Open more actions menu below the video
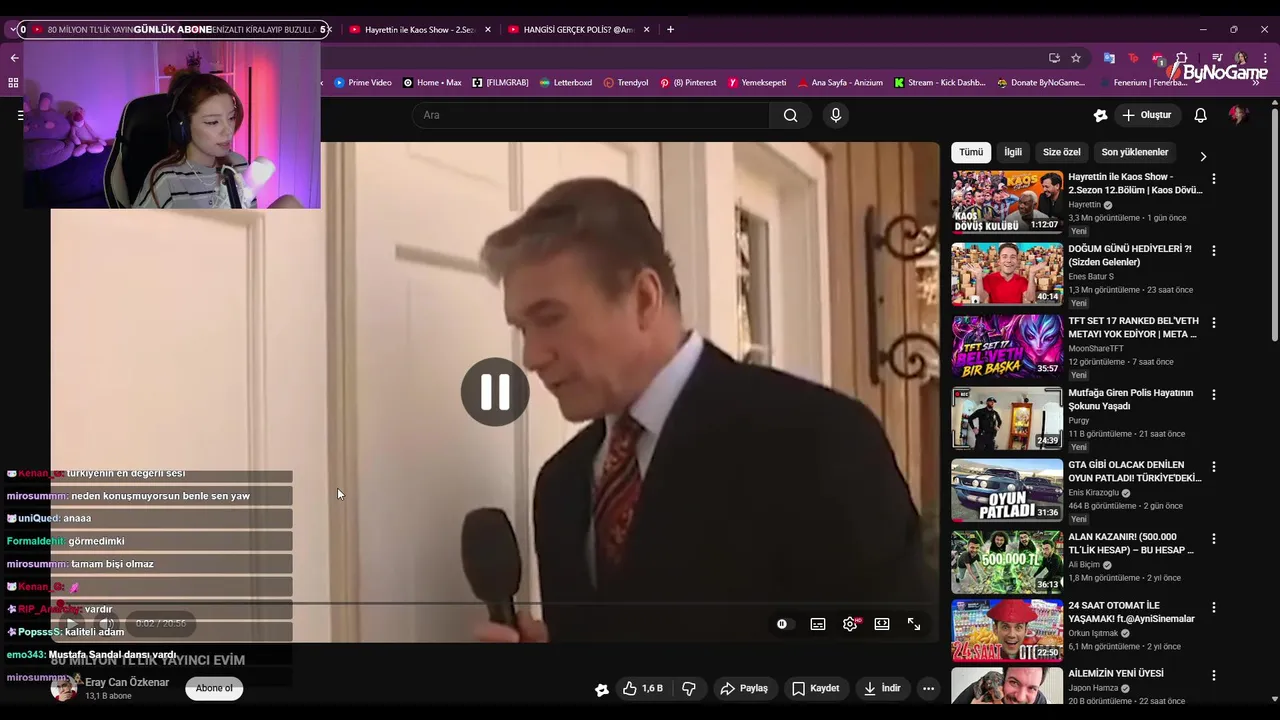 928,689
